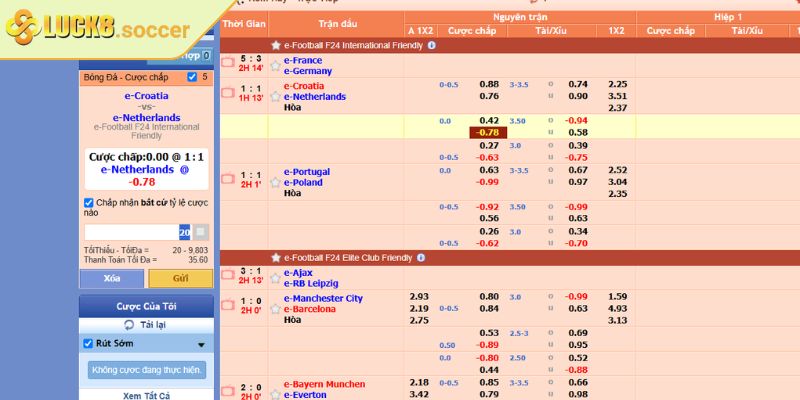Click the live TV icon for e-Portugal match

point(227,178)
